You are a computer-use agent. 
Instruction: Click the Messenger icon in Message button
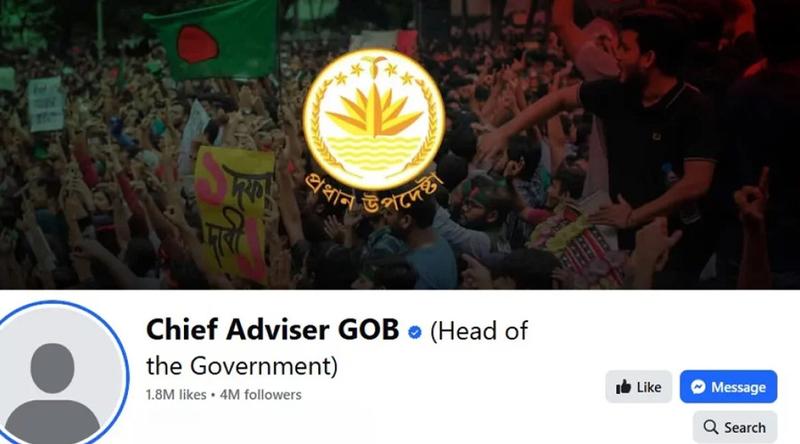point(698,387)
